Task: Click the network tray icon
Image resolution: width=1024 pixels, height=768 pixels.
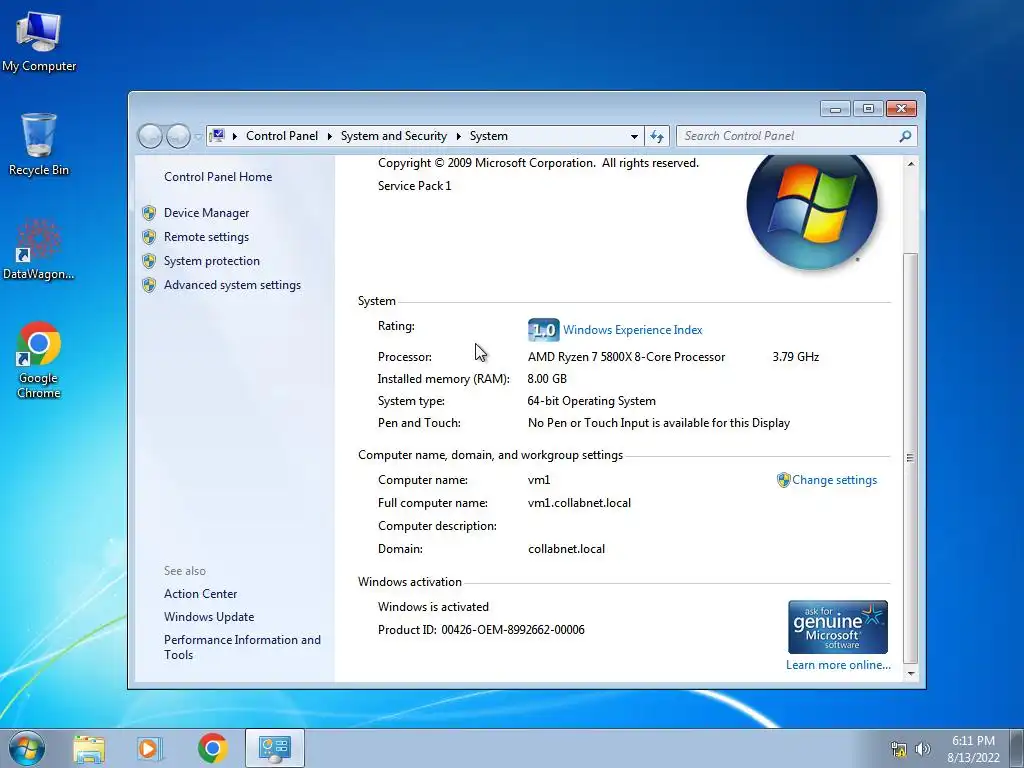Action: (x=899, y=749)
